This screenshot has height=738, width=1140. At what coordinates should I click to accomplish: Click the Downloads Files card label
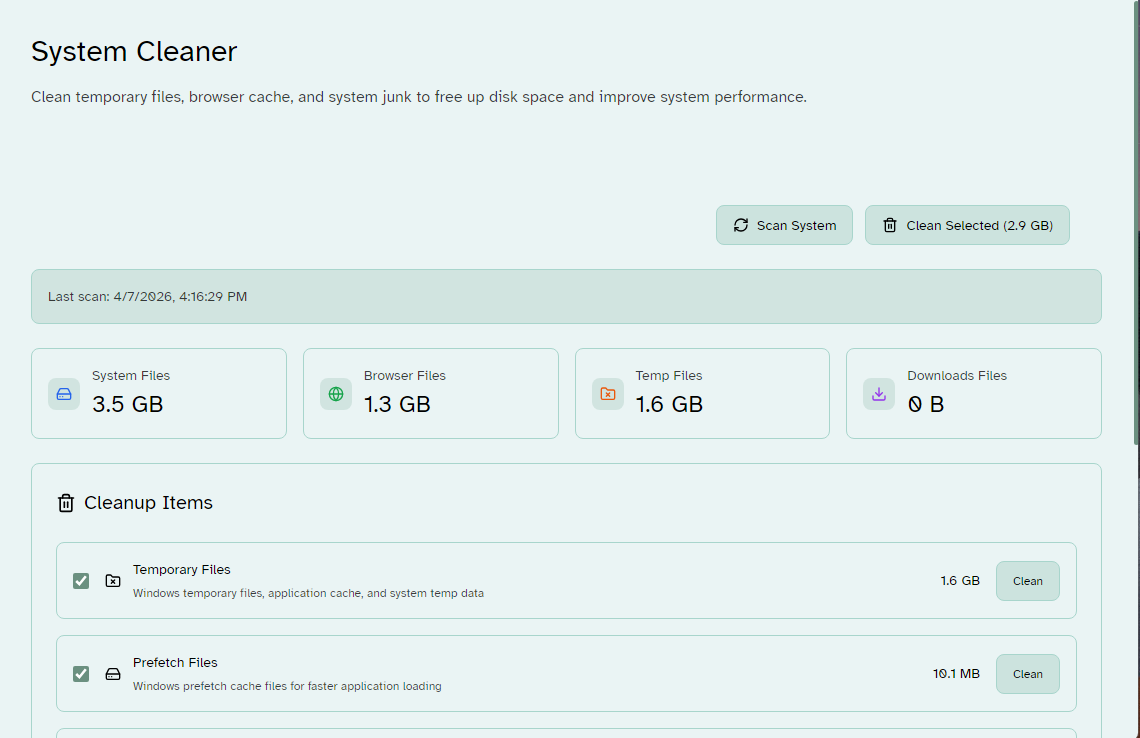(x=957, y=376)
